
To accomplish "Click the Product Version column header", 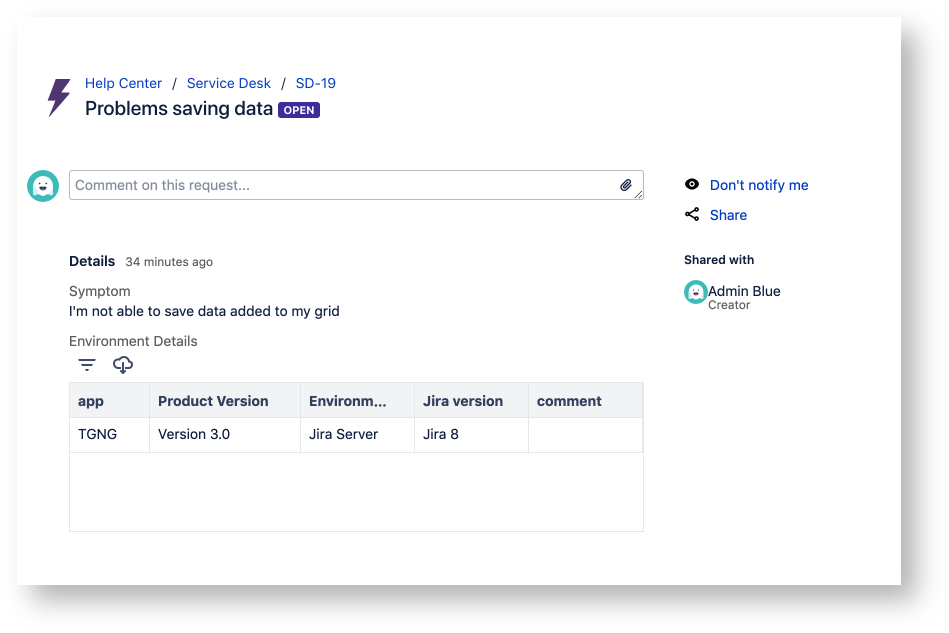I will coord(212,400).
